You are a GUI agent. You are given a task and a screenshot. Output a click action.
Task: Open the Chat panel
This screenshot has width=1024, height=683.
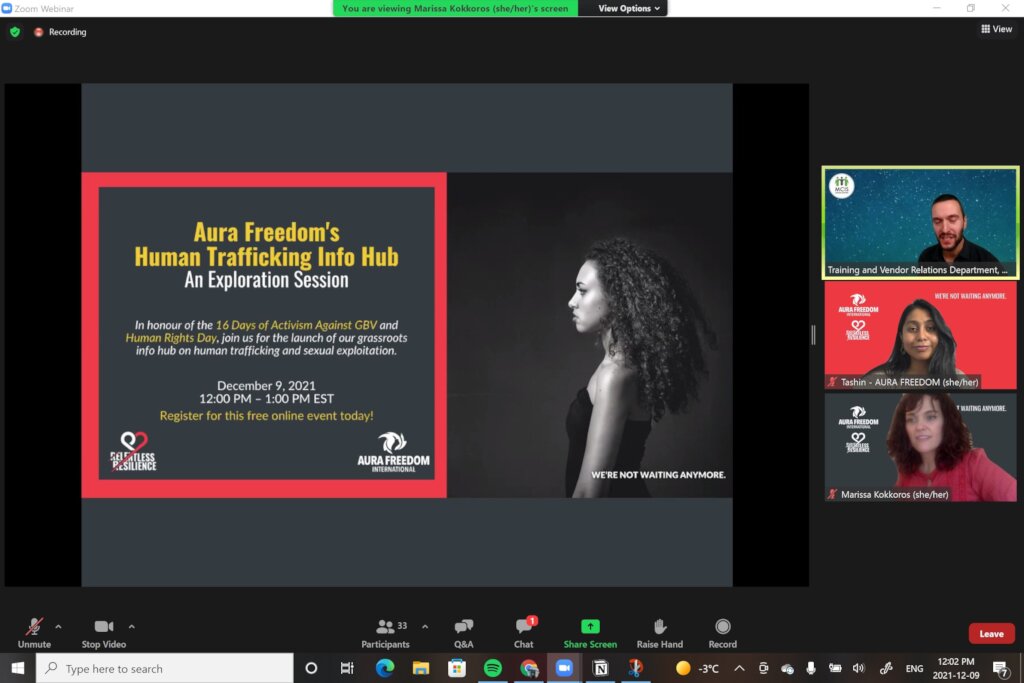click(x=524, y=631)
